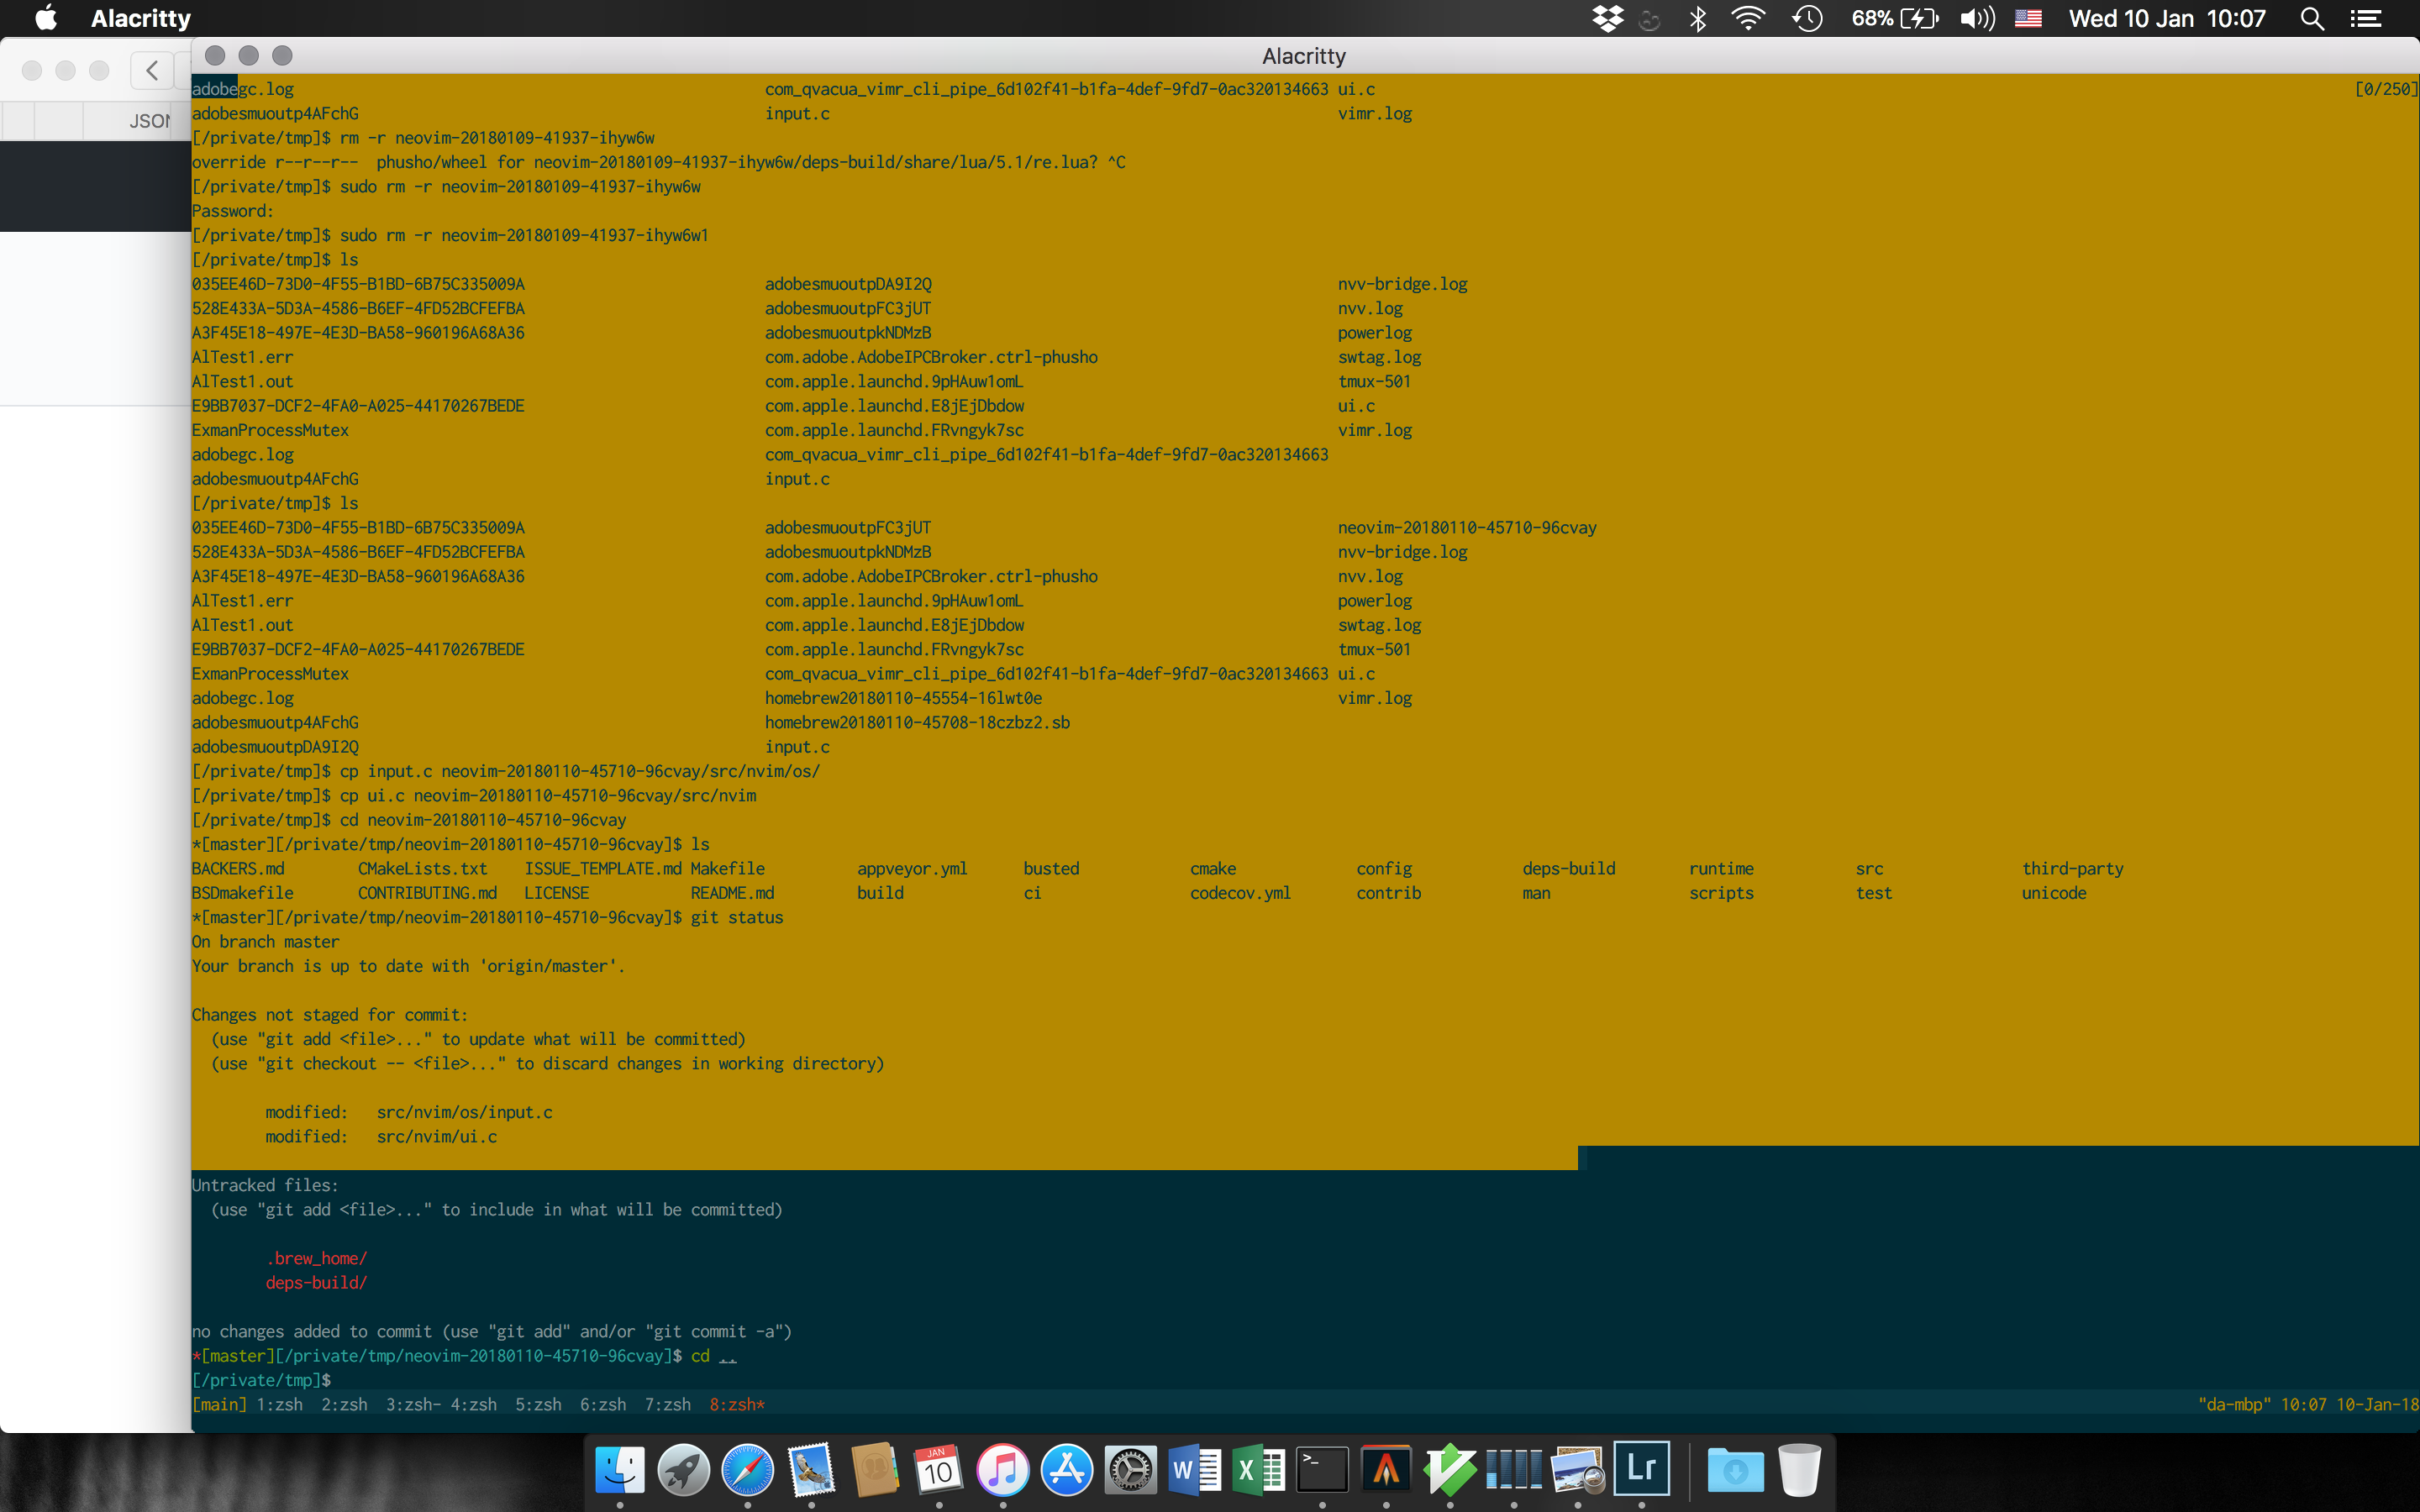
Task: Mute sound via the volume menu bar icon
Action: (x=1975, y=18)
